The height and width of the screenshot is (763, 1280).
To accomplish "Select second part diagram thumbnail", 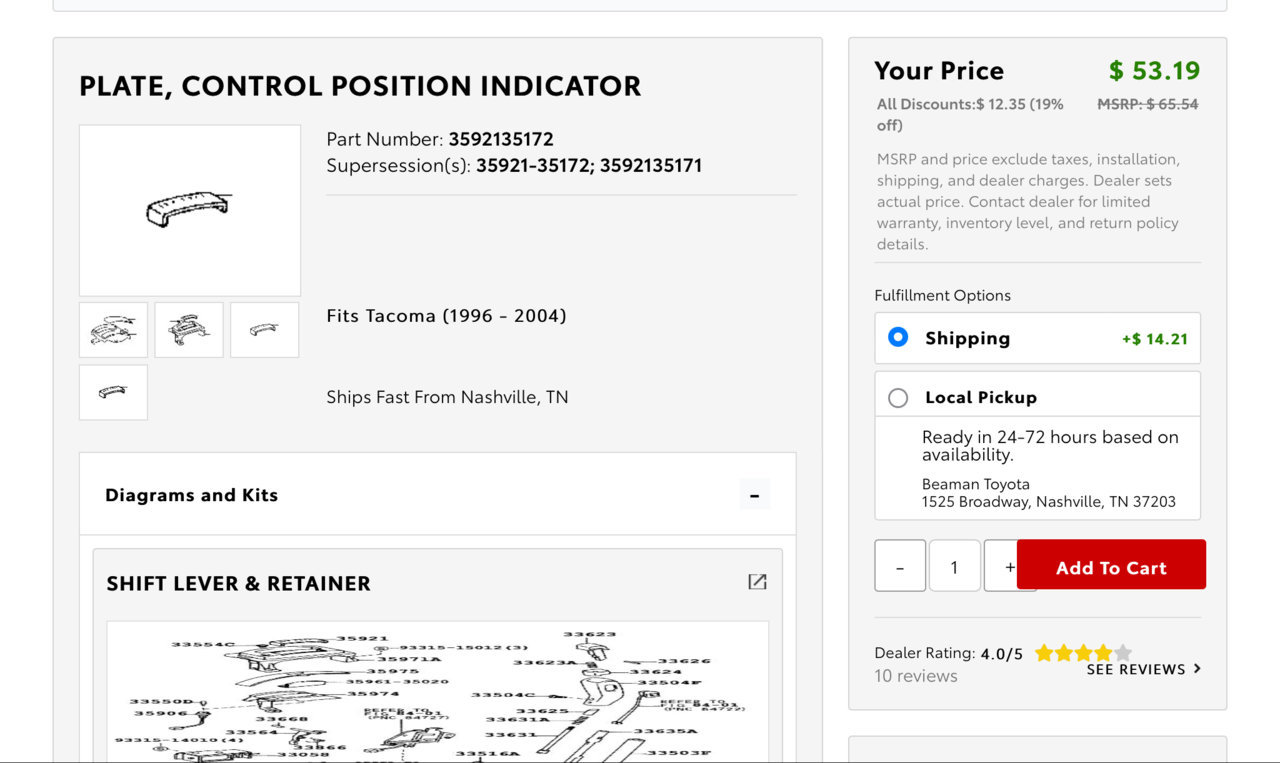I will coord(189,330).
